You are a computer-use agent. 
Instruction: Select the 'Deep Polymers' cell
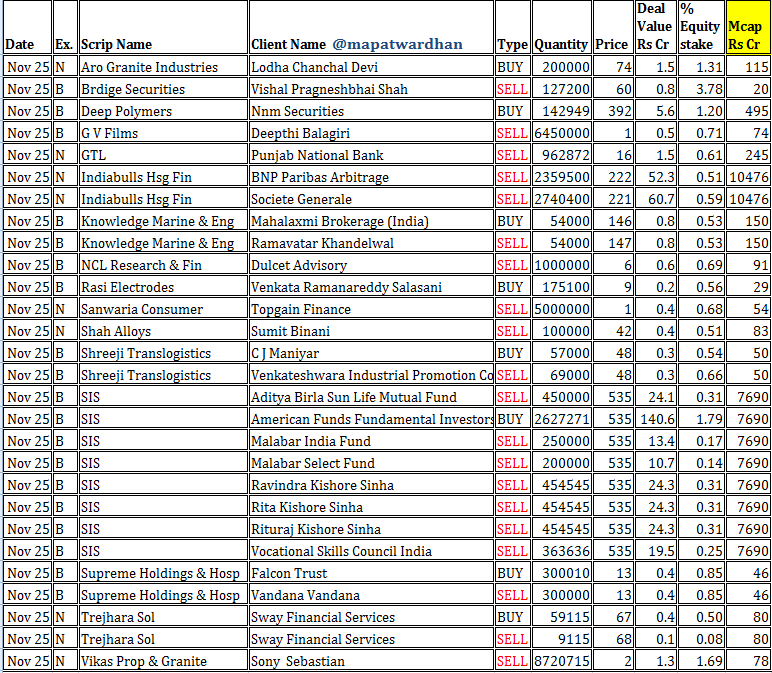[163, 110]
